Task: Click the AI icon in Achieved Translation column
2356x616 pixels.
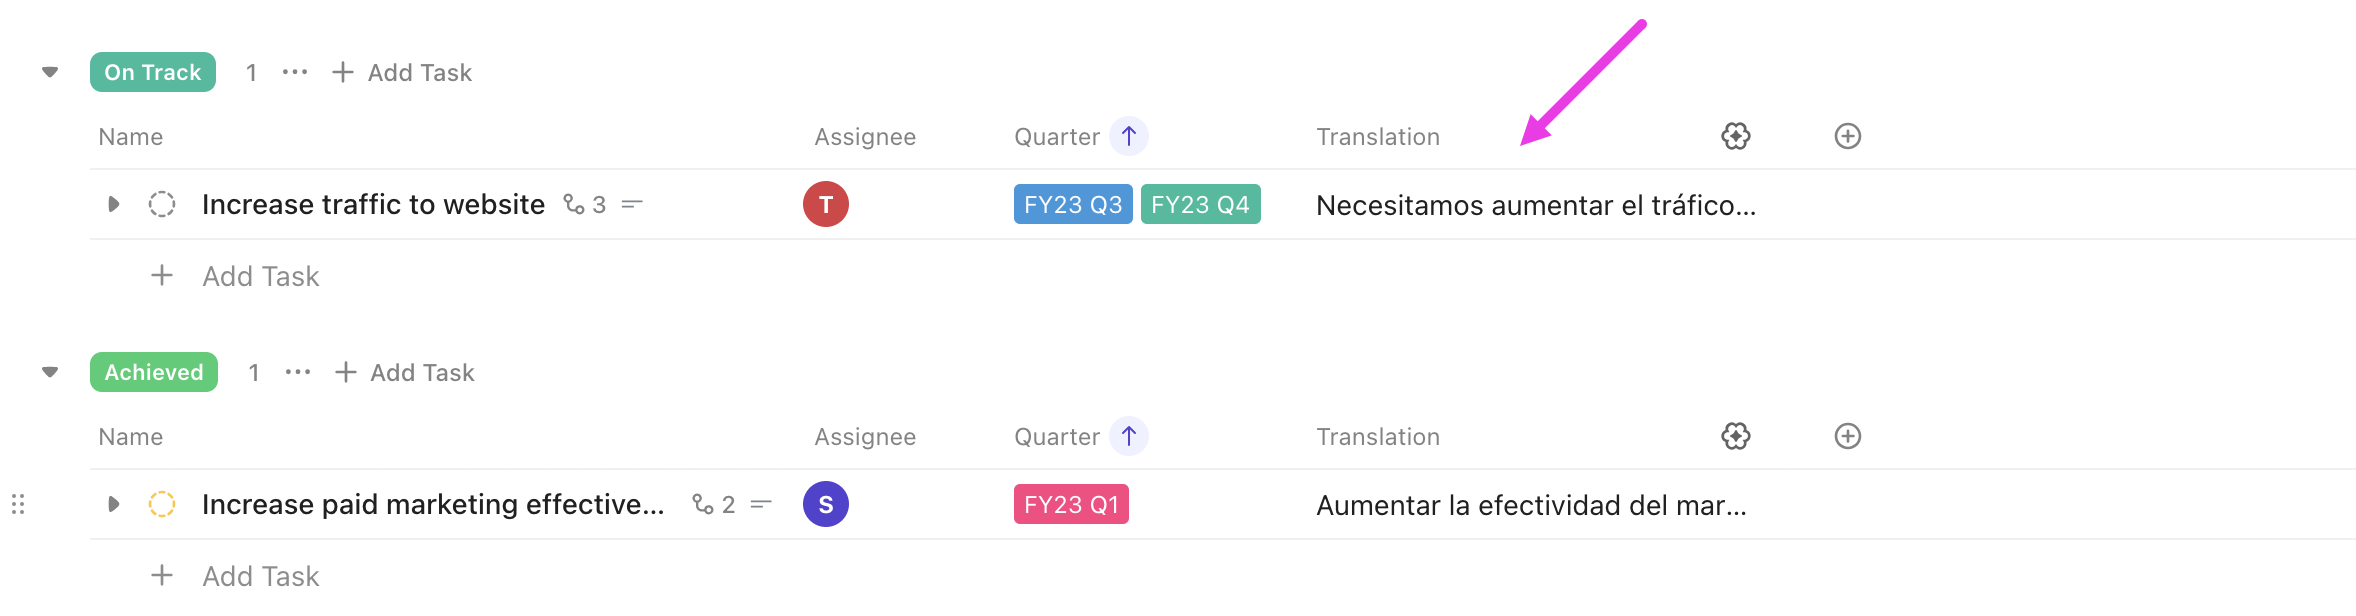Action: [x=1735, y=436]
